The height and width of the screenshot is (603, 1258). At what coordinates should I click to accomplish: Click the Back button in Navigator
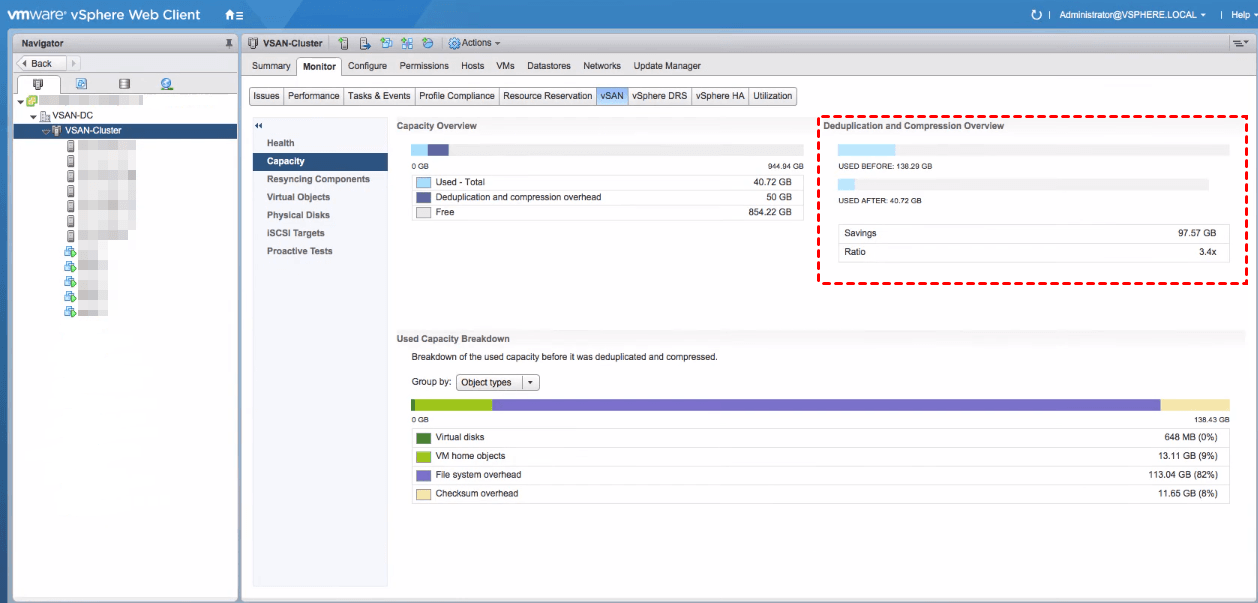[x=41, y=63]
